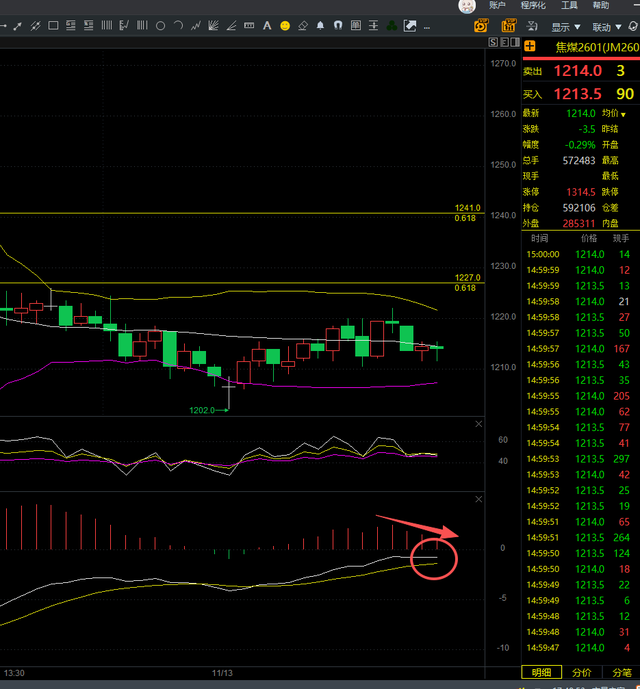Click the 15:00:00 trade row

[x=580, y=254]
